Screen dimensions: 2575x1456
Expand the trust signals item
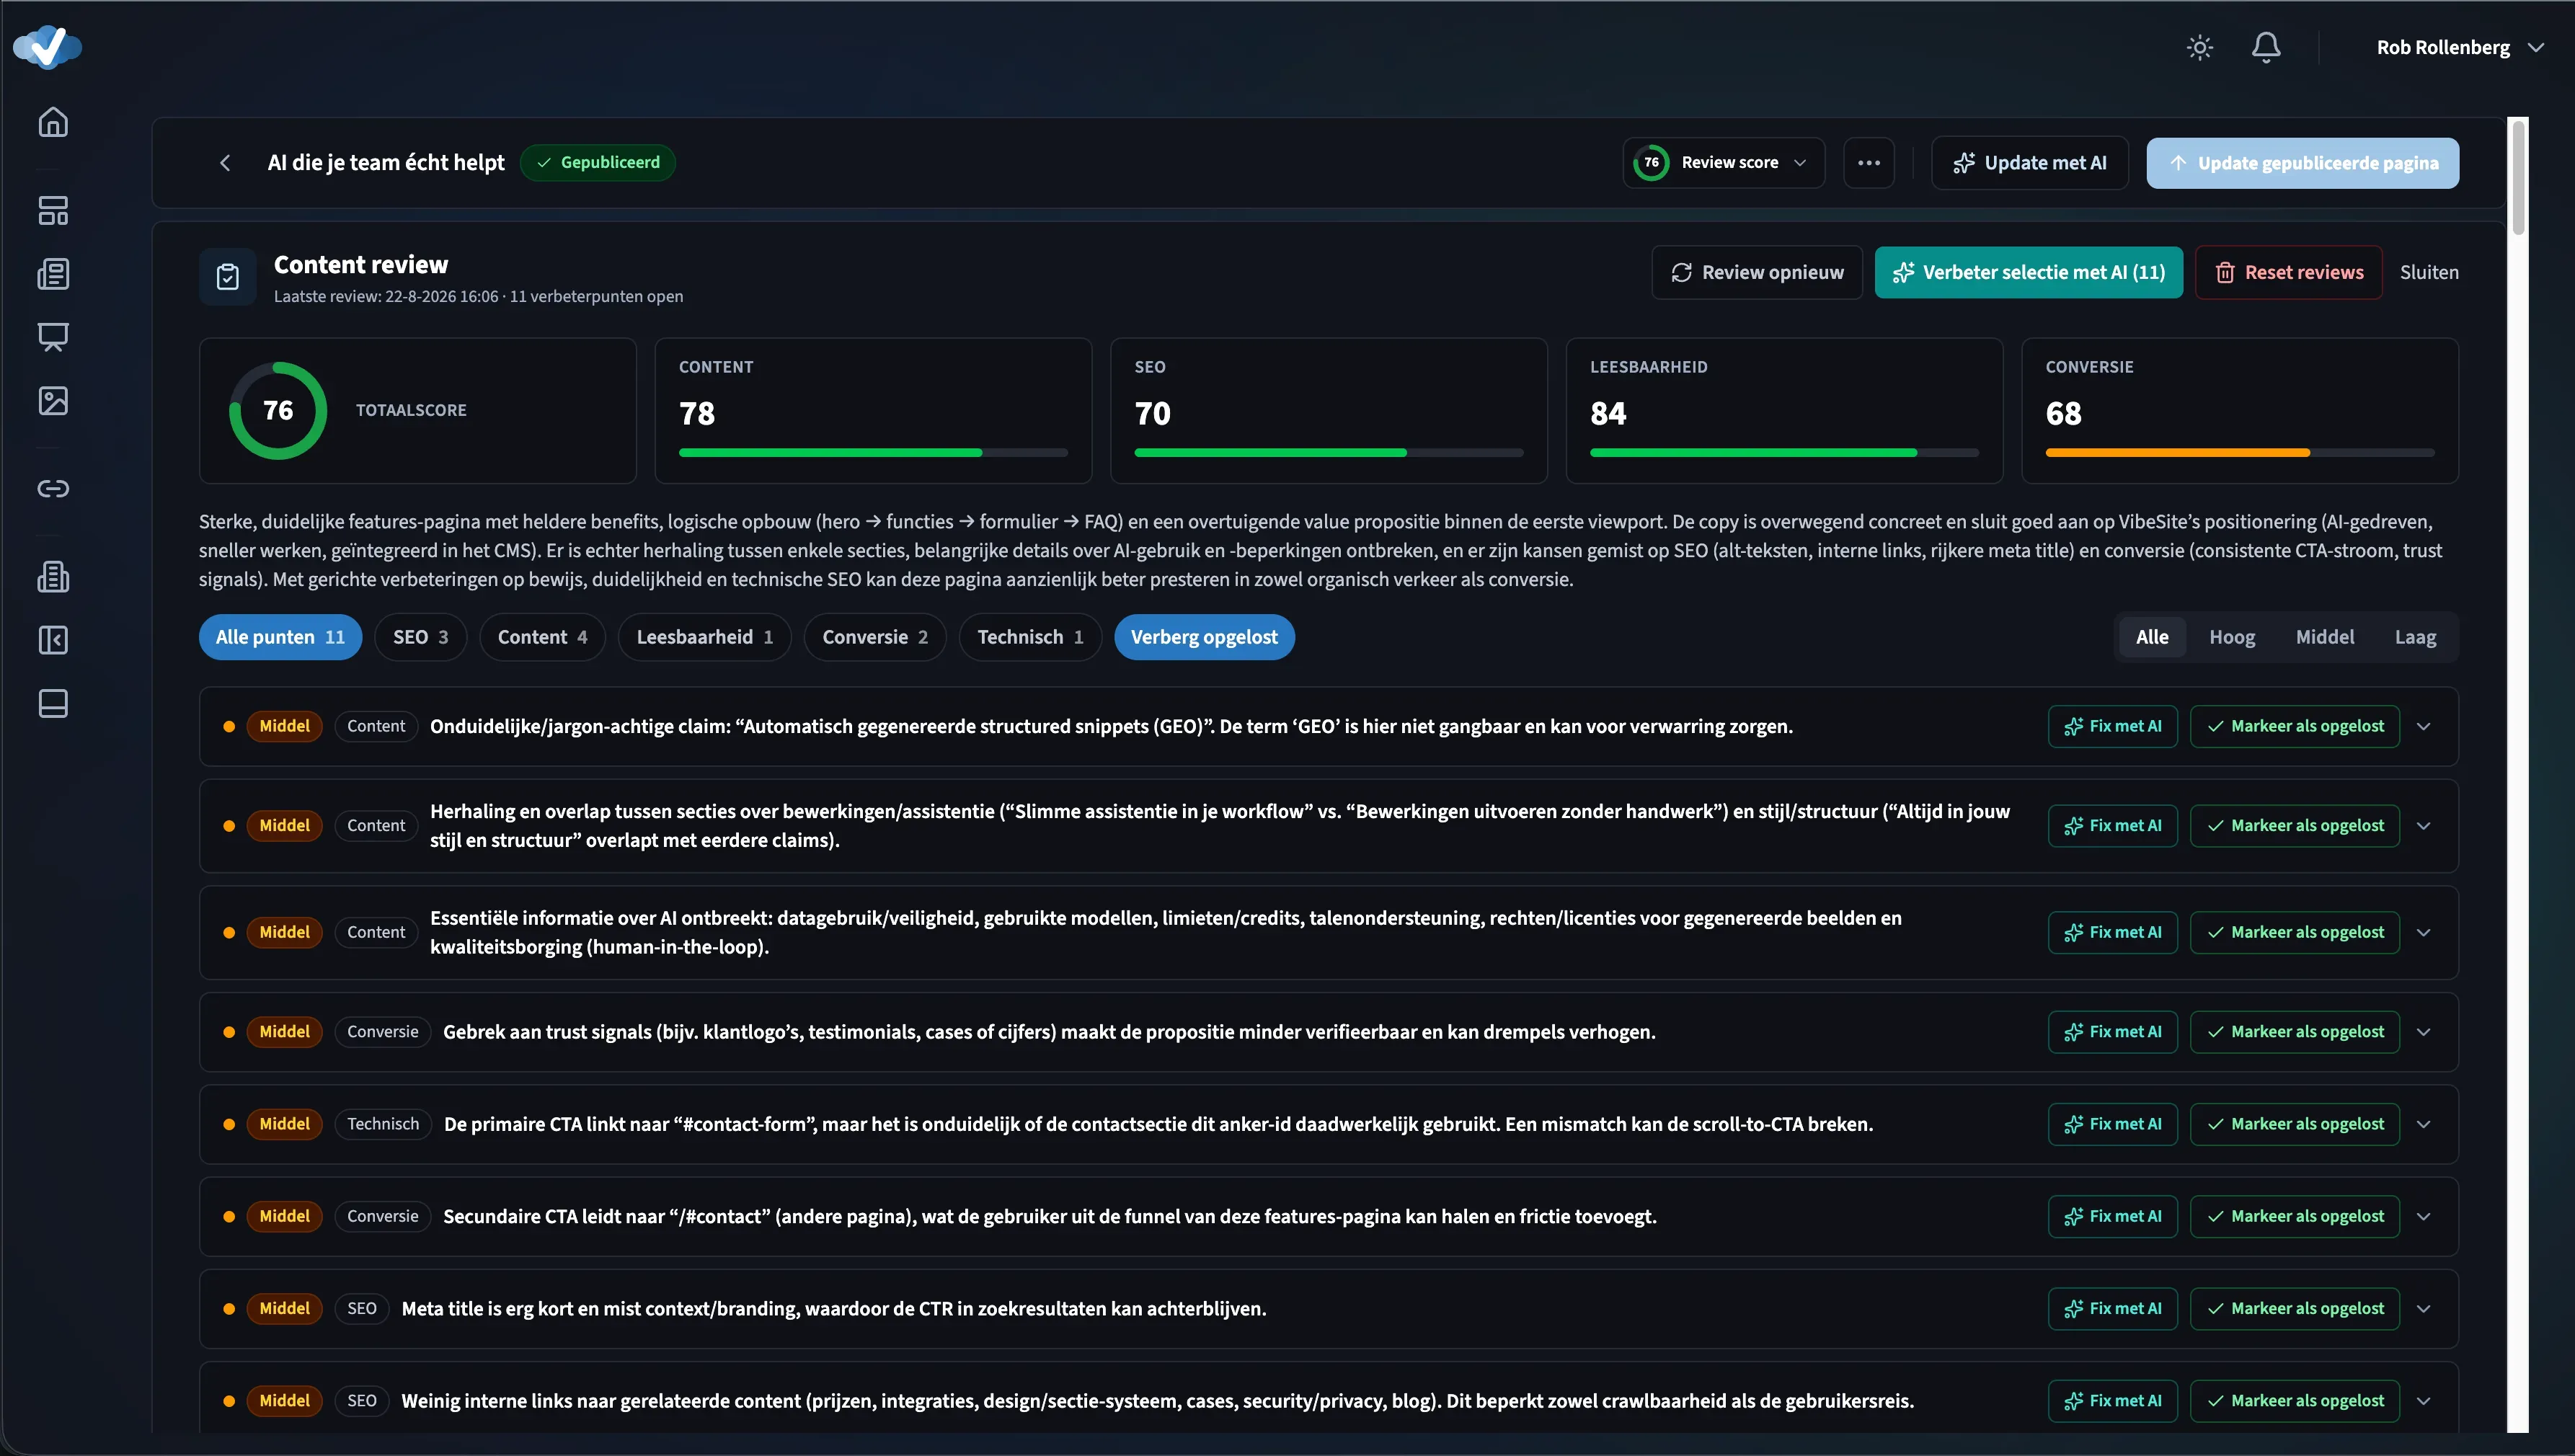[x=2423, y=1032]
